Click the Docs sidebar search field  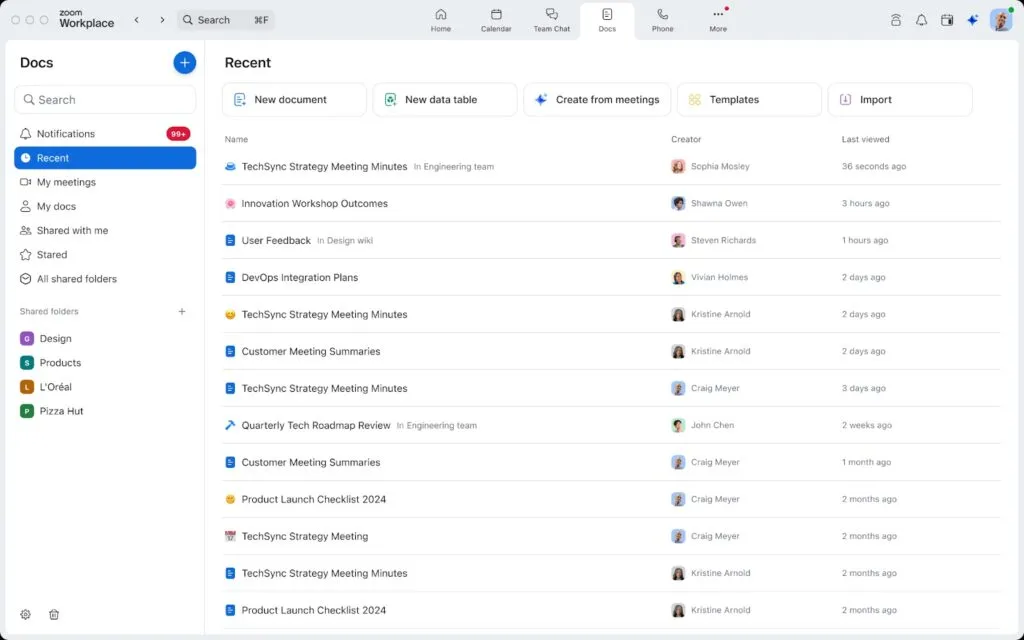pyautogui.click(x=105, y=100)
